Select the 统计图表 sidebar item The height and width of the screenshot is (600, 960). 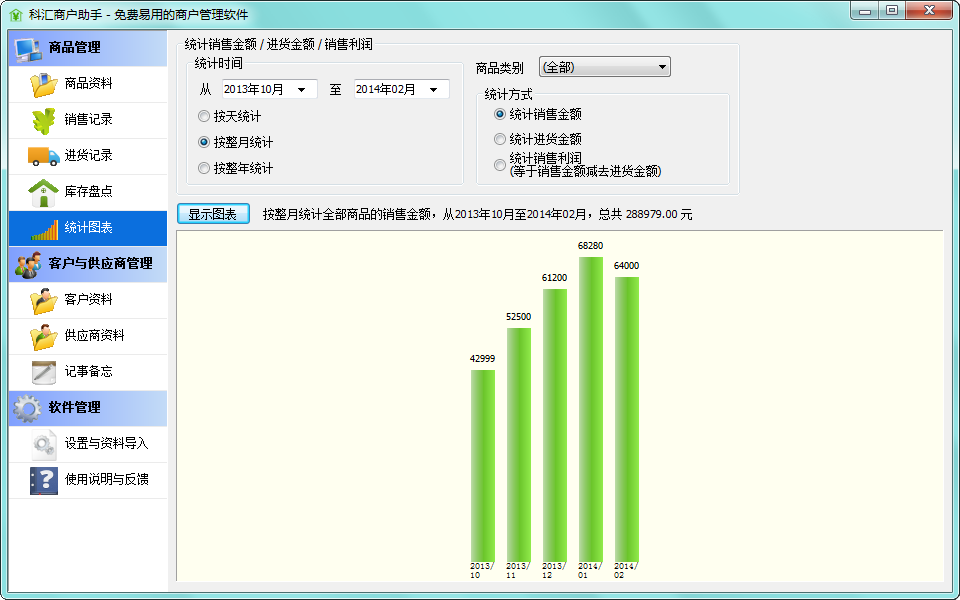[x=88, y=228]
